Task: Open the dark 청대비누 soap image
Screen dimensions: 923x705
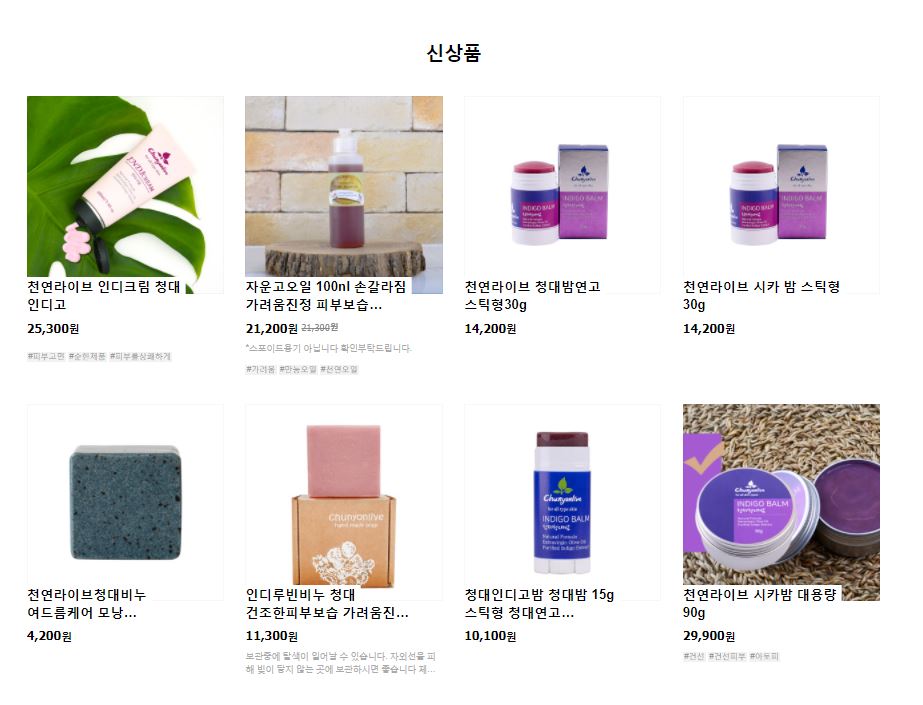Action: (x=125, y=502)
